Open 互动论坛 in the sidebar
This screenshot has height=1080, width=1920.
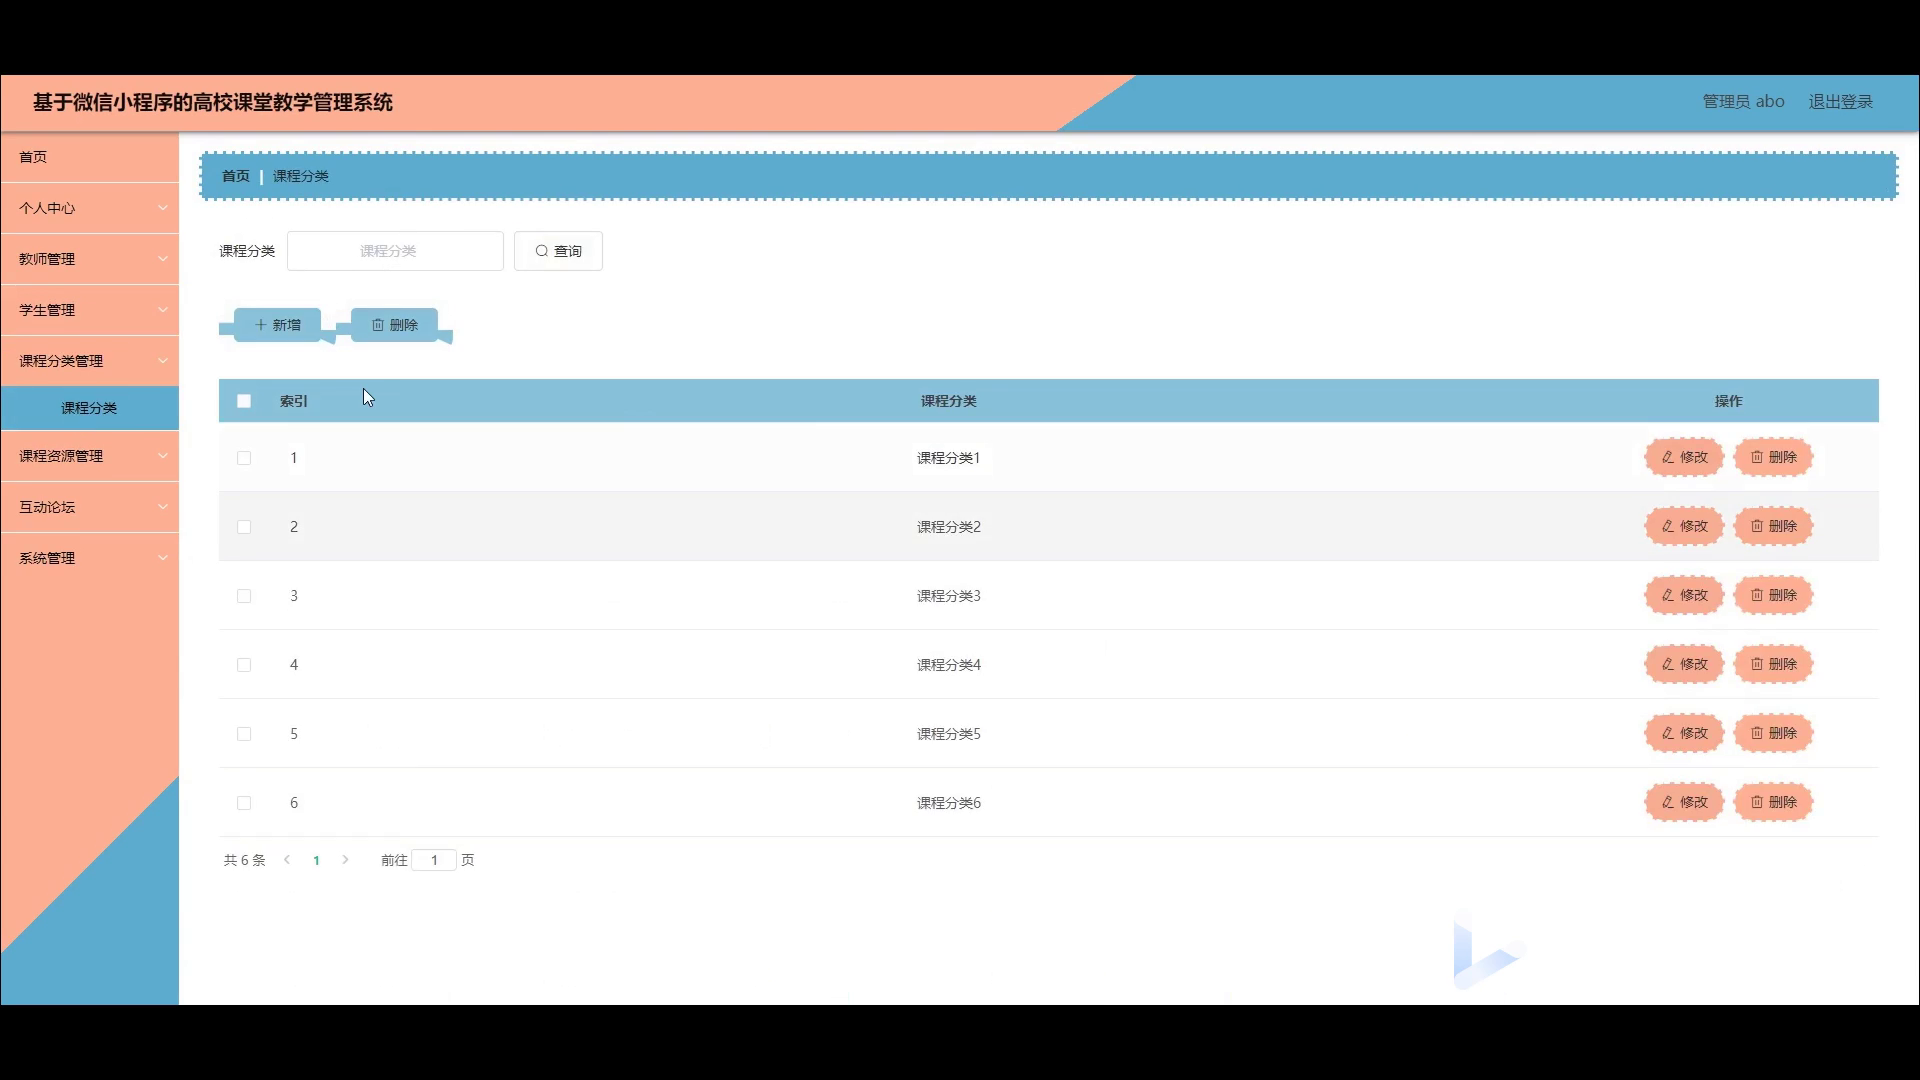(x=89, y=507)
